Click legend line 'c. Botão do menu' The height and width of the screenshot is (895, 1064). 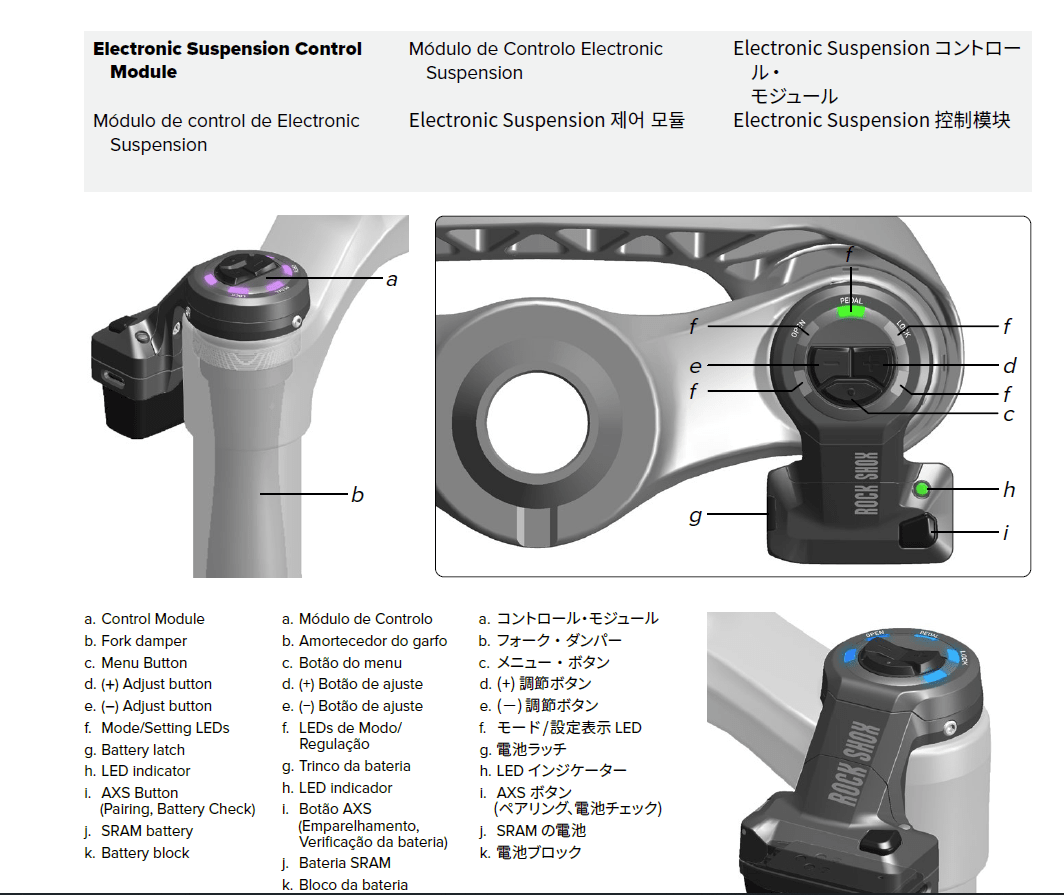pos(342,663)
